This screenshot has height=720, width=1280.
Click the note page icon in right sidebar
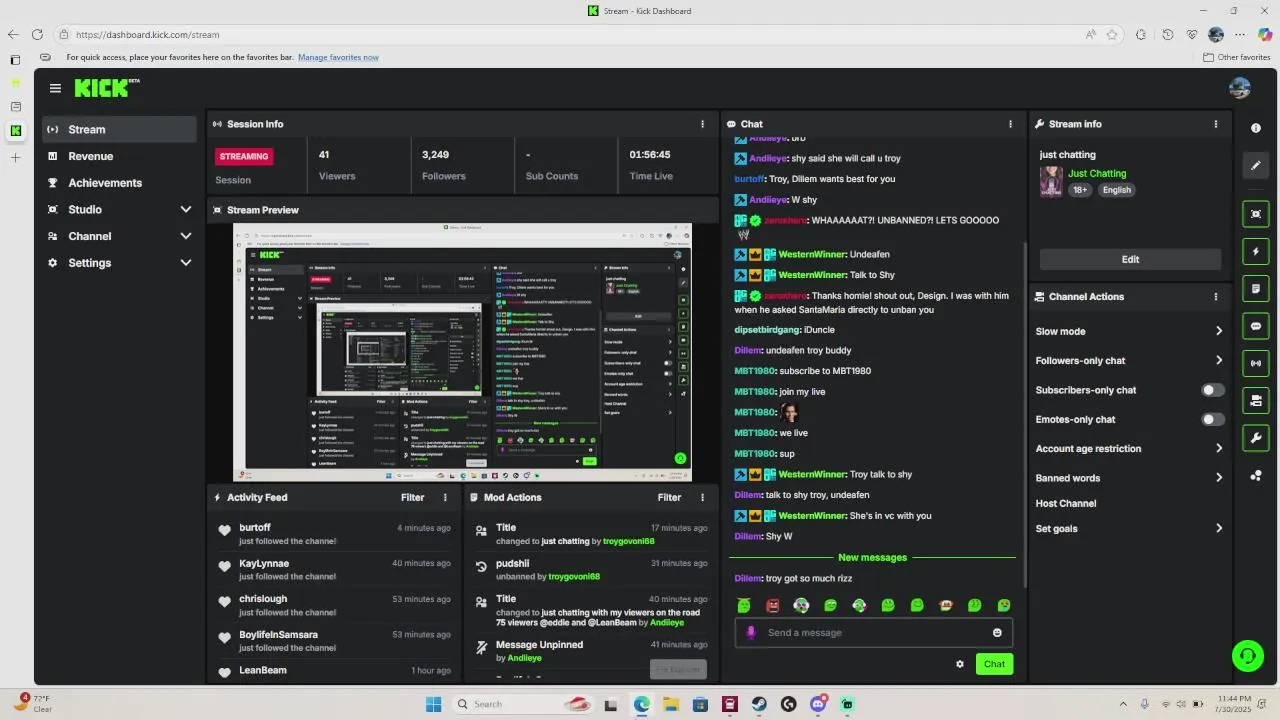point(1256,289)
